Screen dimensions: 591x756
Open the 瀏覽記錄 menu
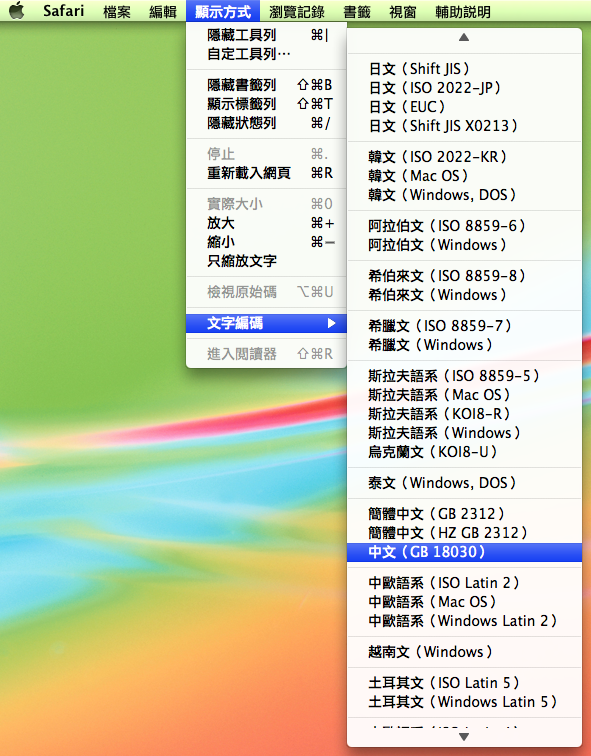296,11
